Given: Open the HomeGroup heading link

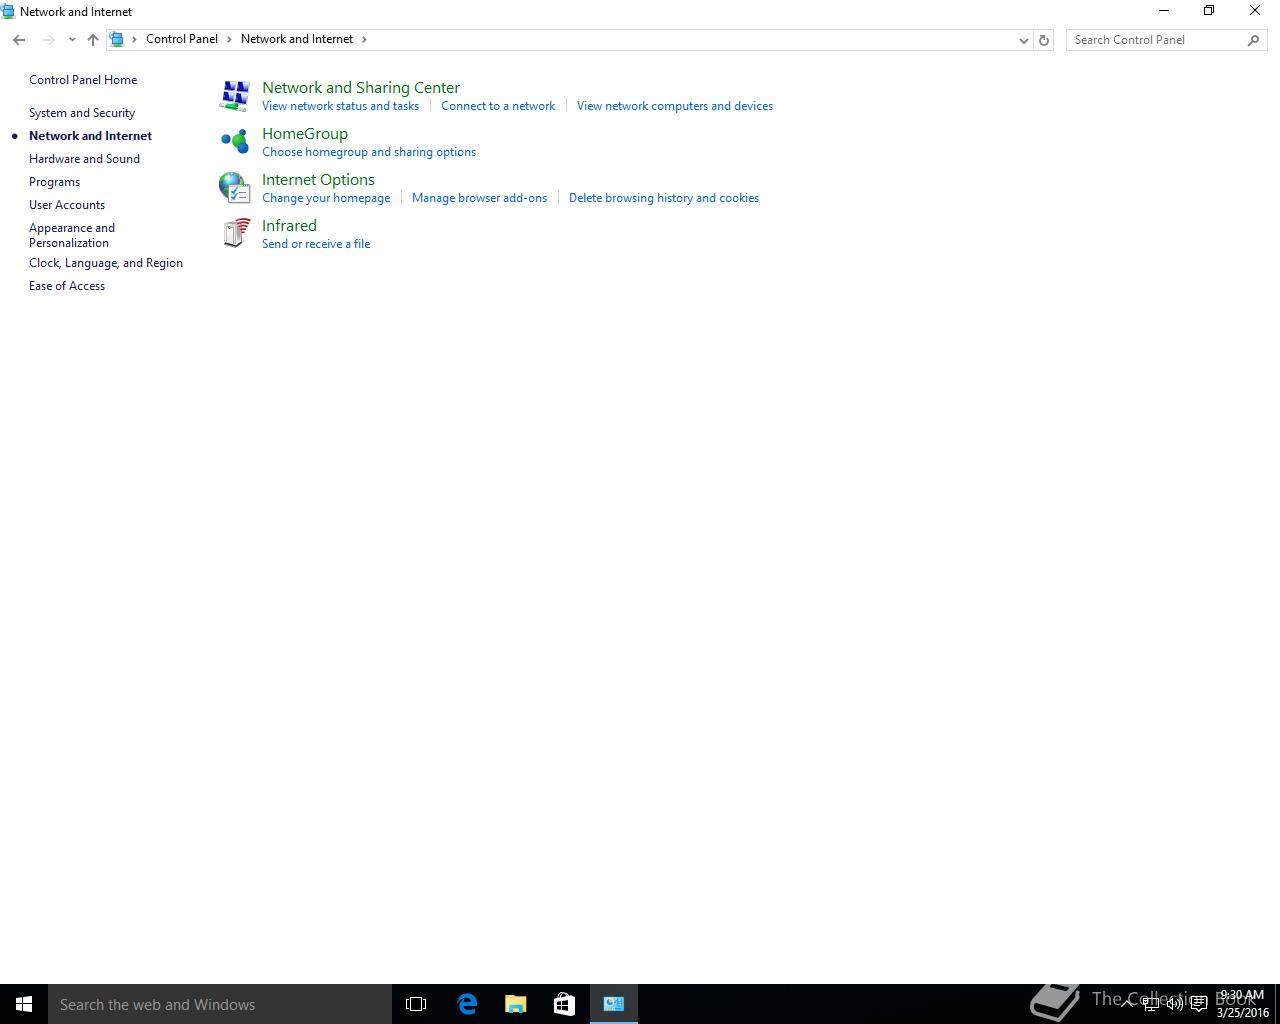Looking at the screenshot, I should 305,134.
